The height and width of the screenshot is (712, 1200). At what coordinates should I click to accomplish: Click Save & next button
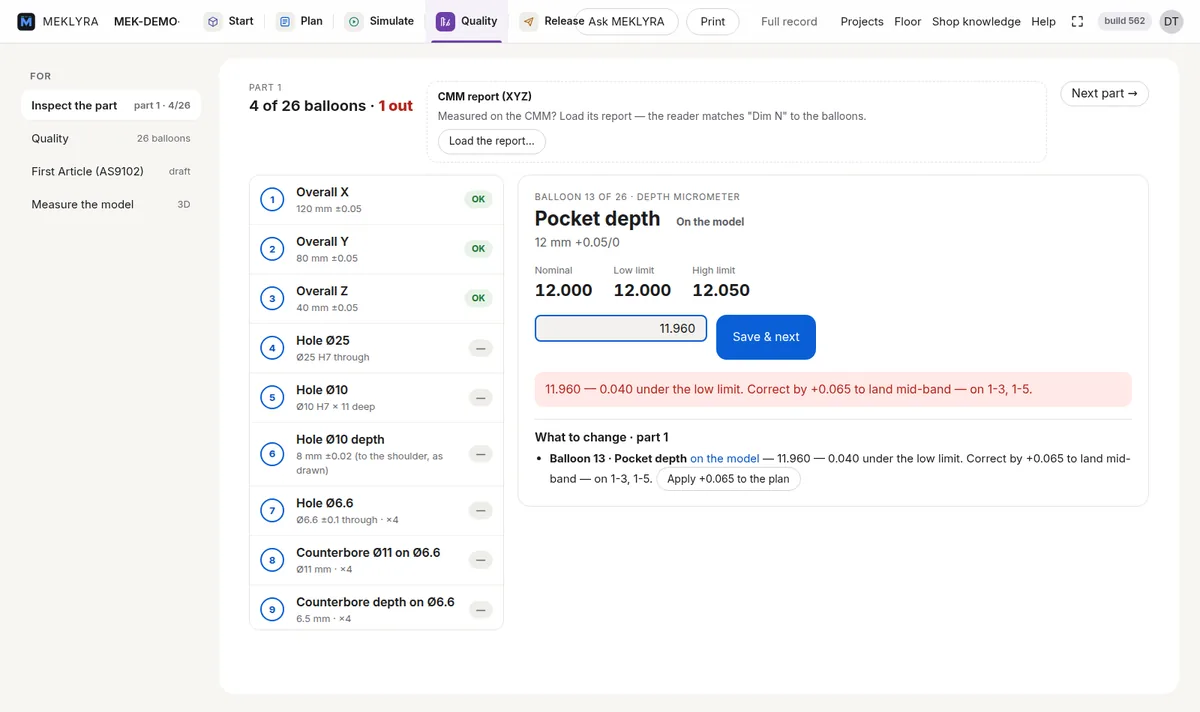pos(766,337)
